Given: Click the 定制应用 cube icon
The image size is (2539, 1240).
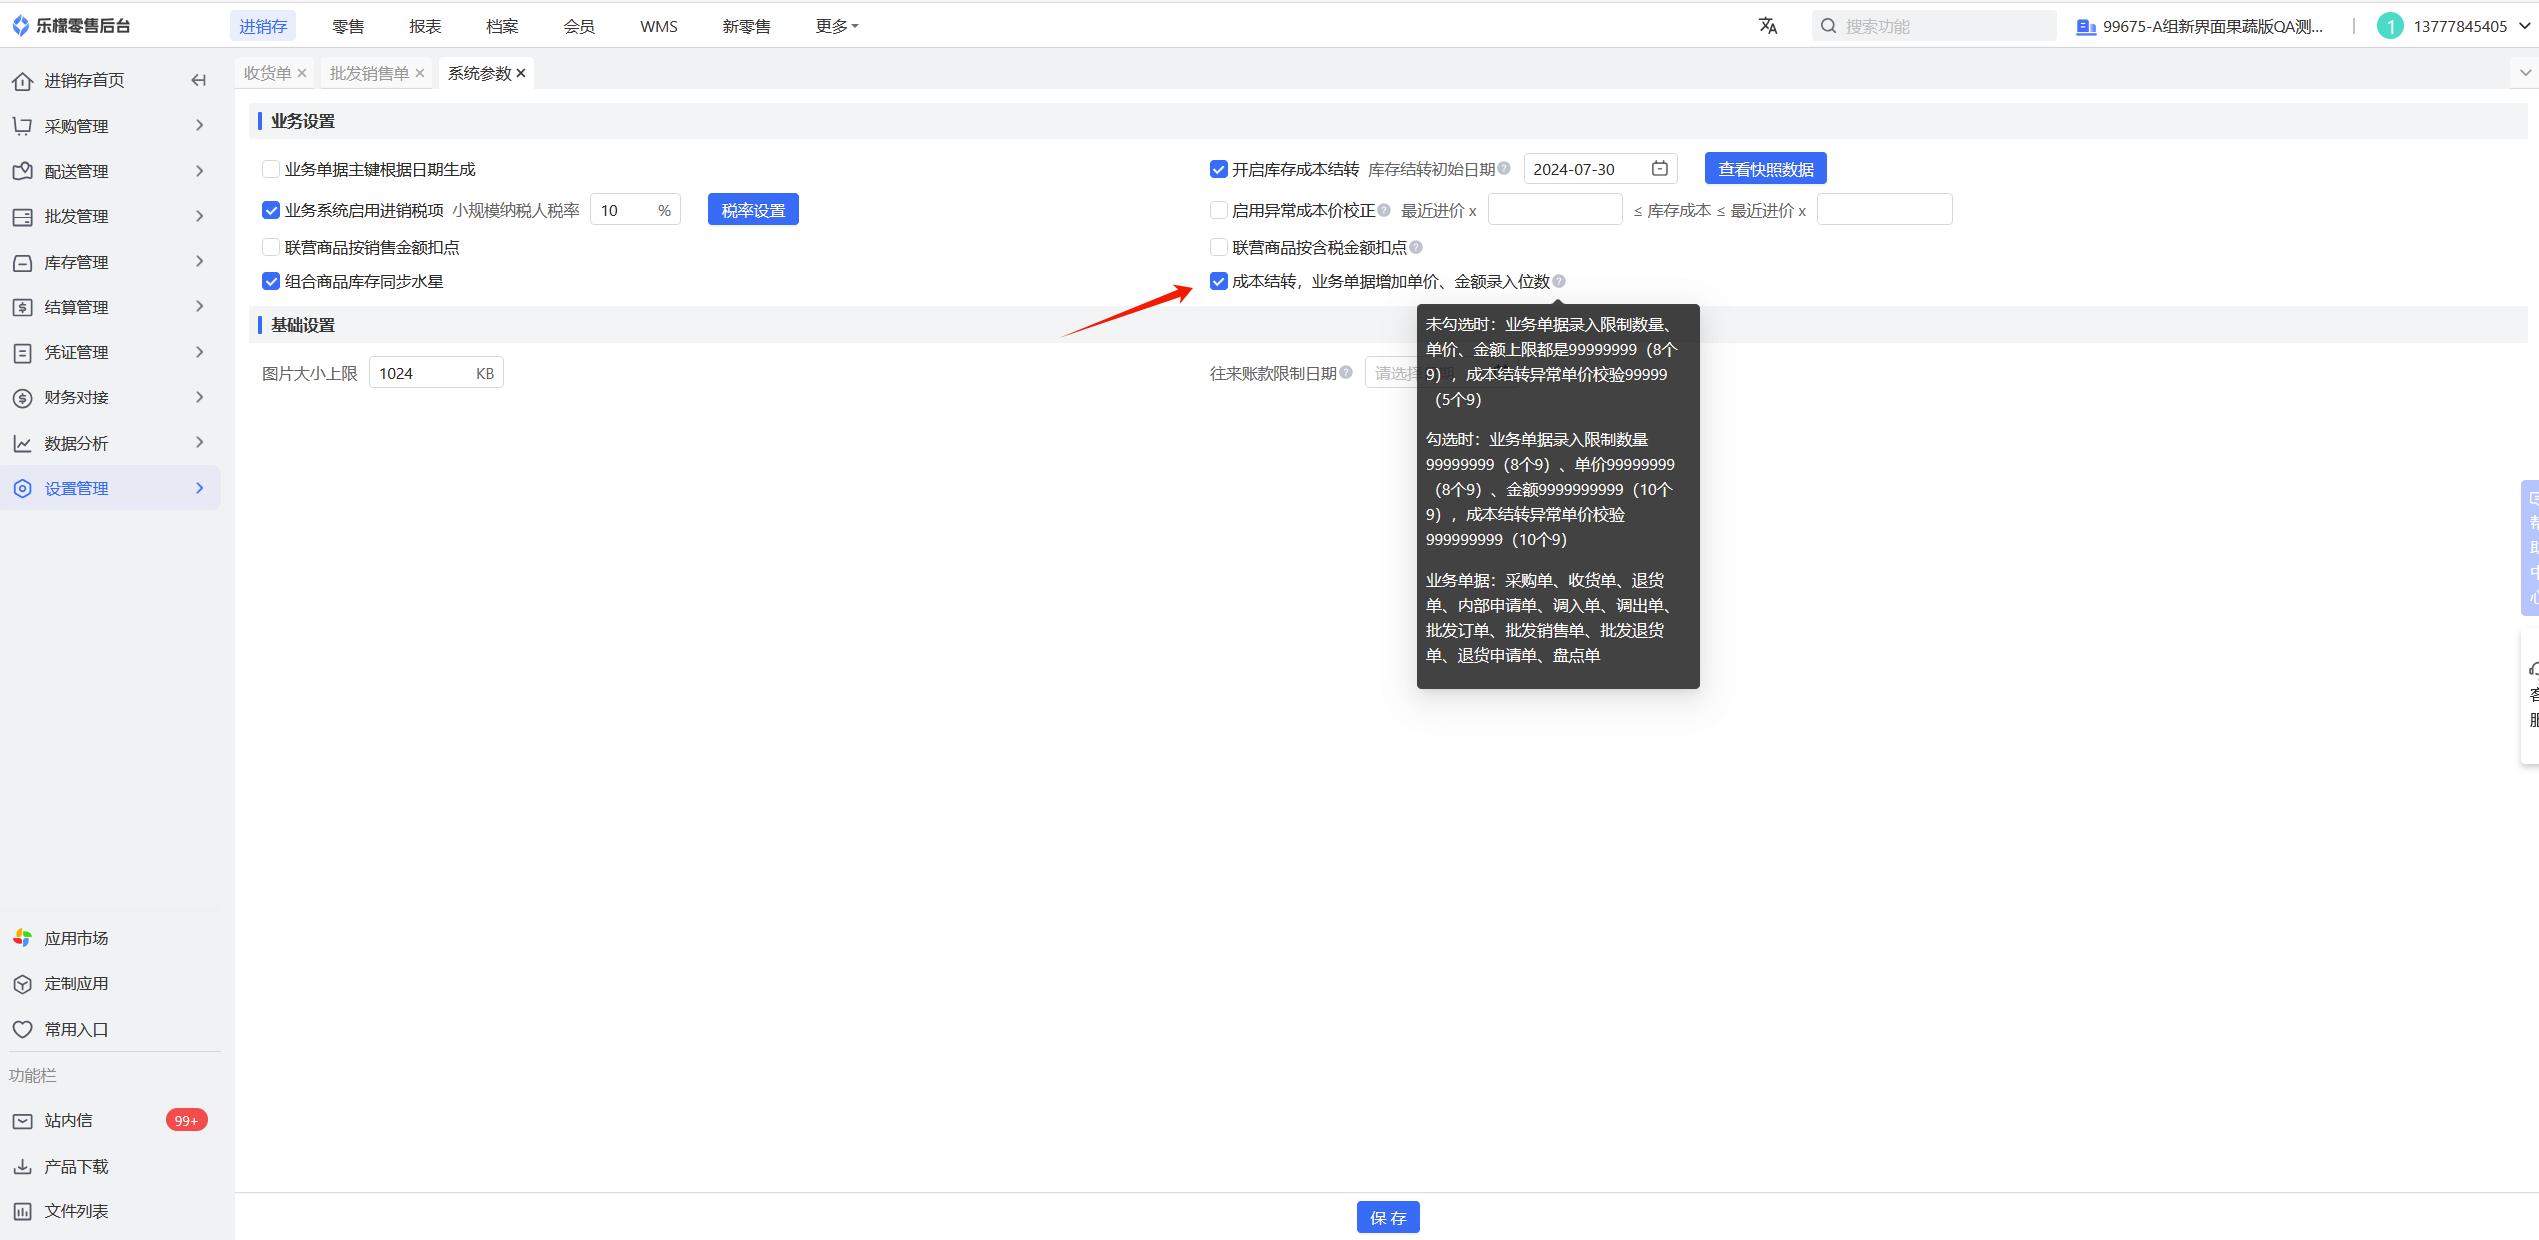Looking at the screenshot, I should point(22,984).
